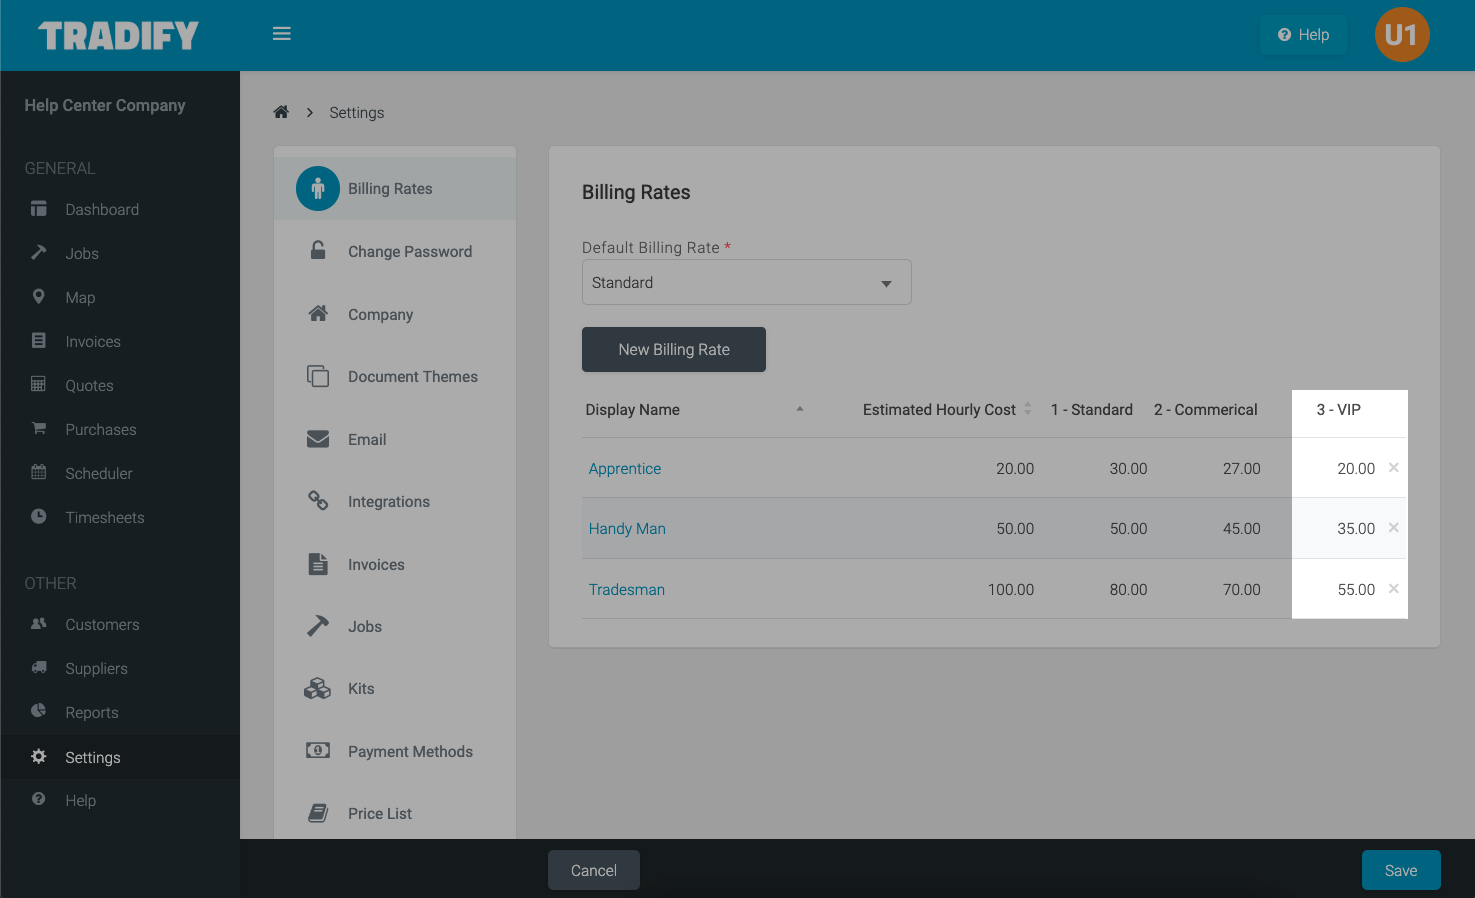Click the home icon in the breadcrumb

click(281, 112)
